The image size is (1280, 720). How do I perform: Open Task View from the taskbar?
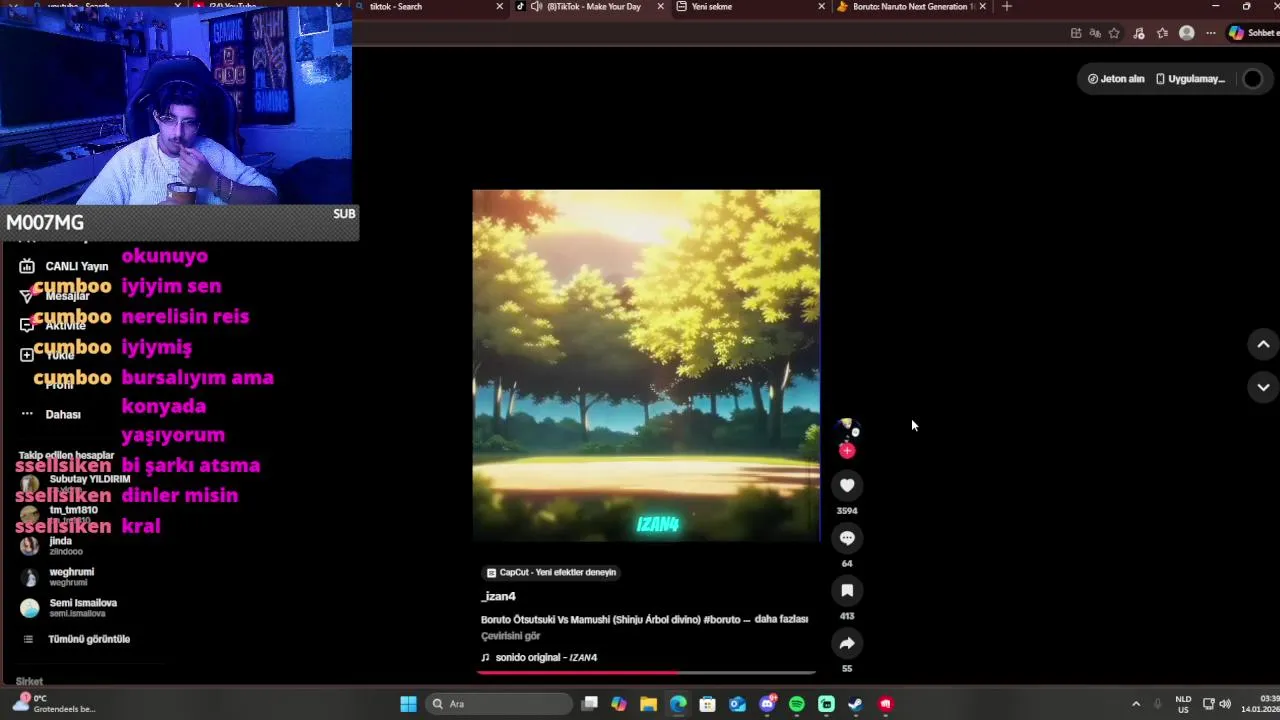tap(590, 704)
